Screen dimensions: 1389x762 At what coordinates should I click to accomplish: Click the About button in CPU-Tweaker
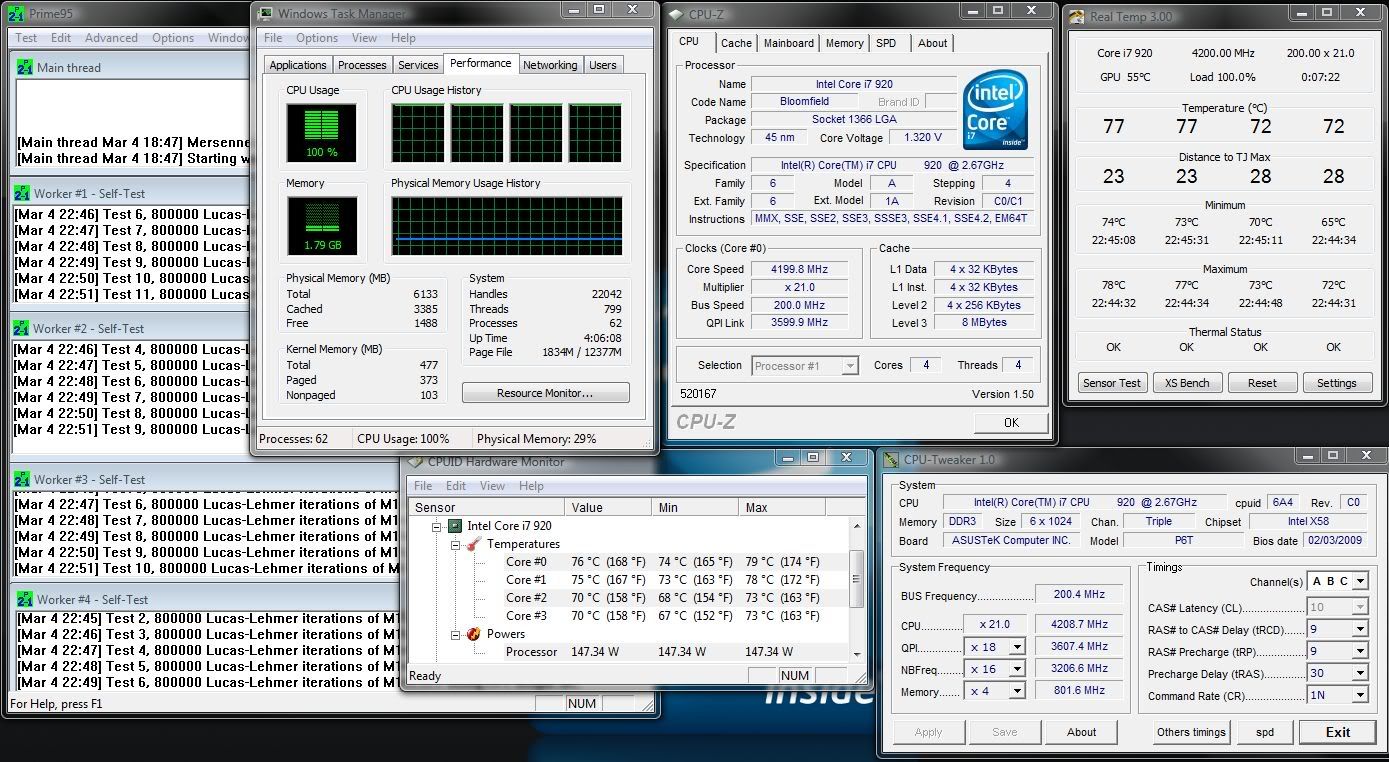[x=1081, y=732]
